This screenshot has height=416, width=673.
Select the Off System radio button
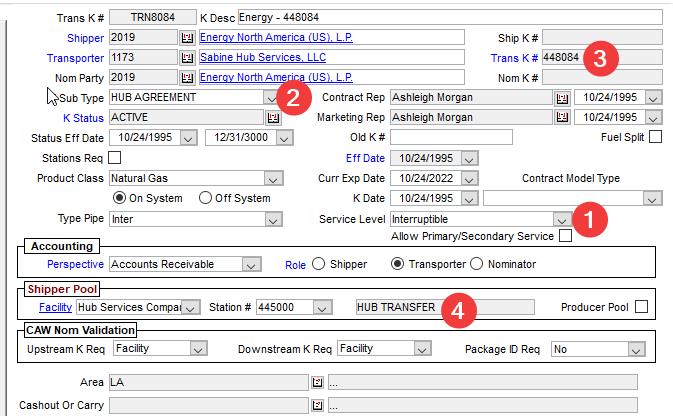point(206,197)
